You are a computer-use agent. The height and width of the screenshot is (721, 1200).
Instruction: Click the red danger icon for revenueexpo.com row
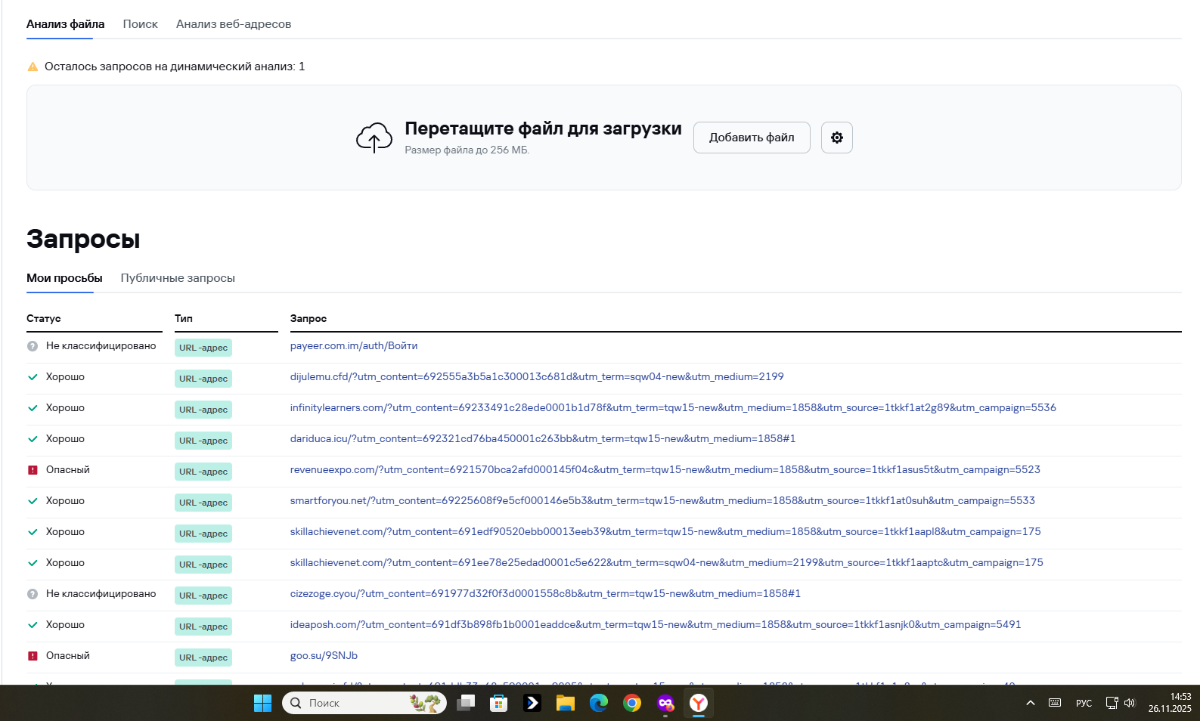(x=33, y=470)
